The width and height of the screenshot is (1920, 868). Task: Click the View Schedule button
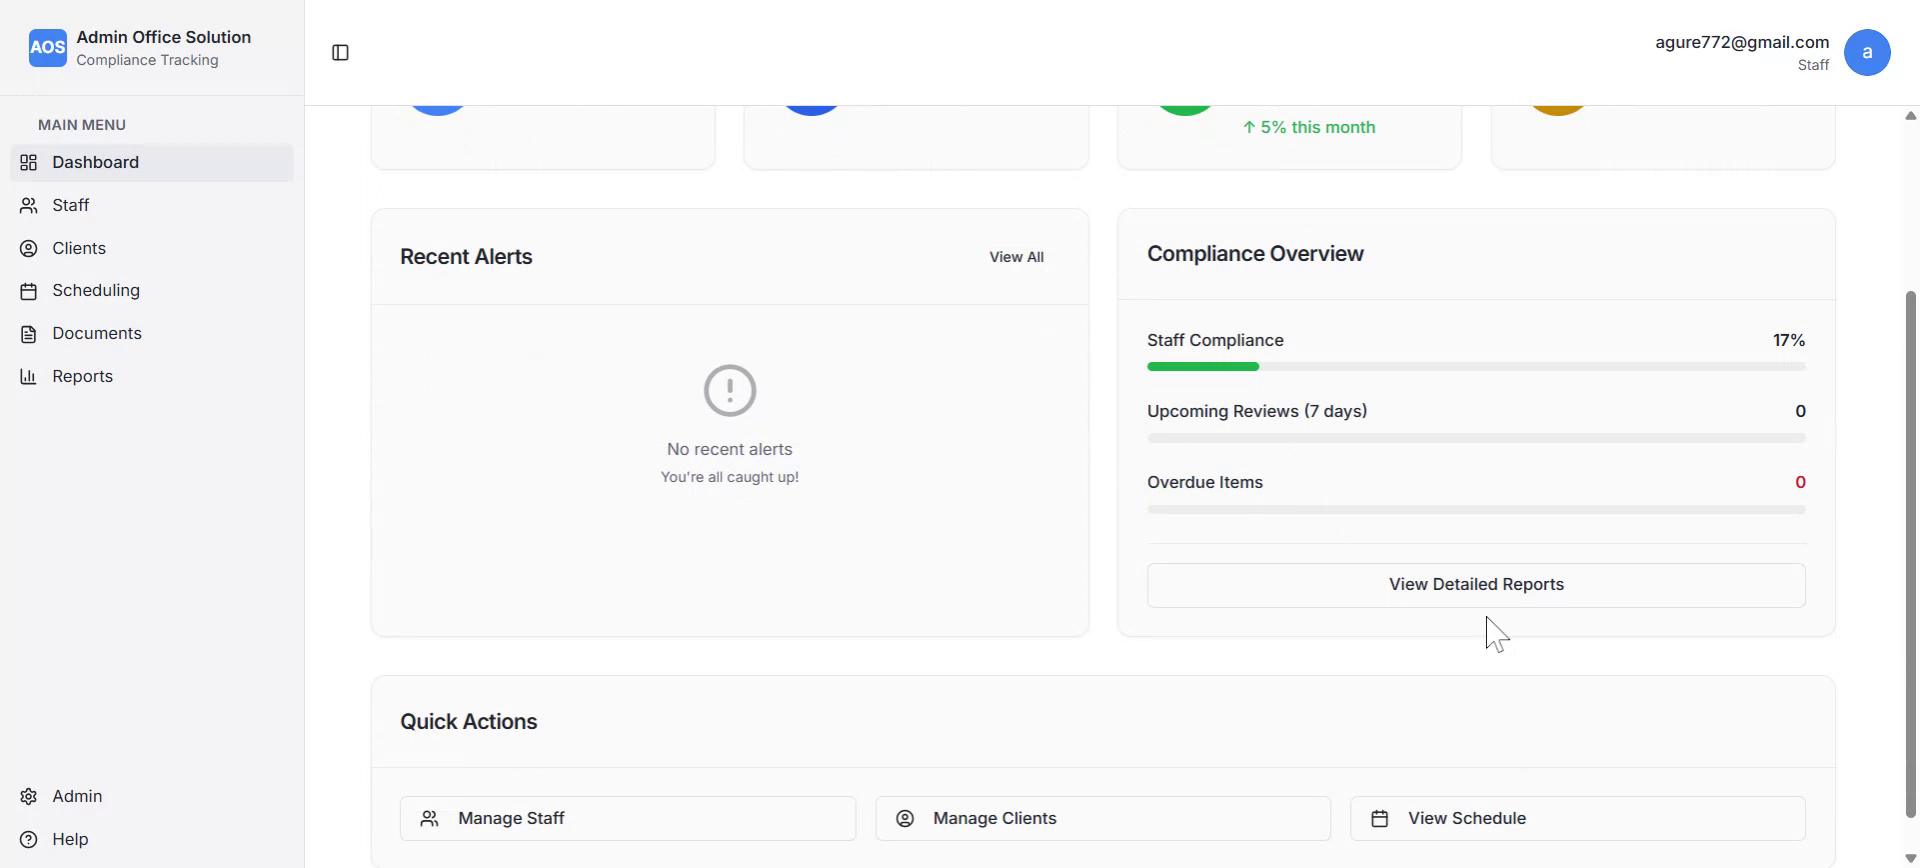click(1578, 819)
